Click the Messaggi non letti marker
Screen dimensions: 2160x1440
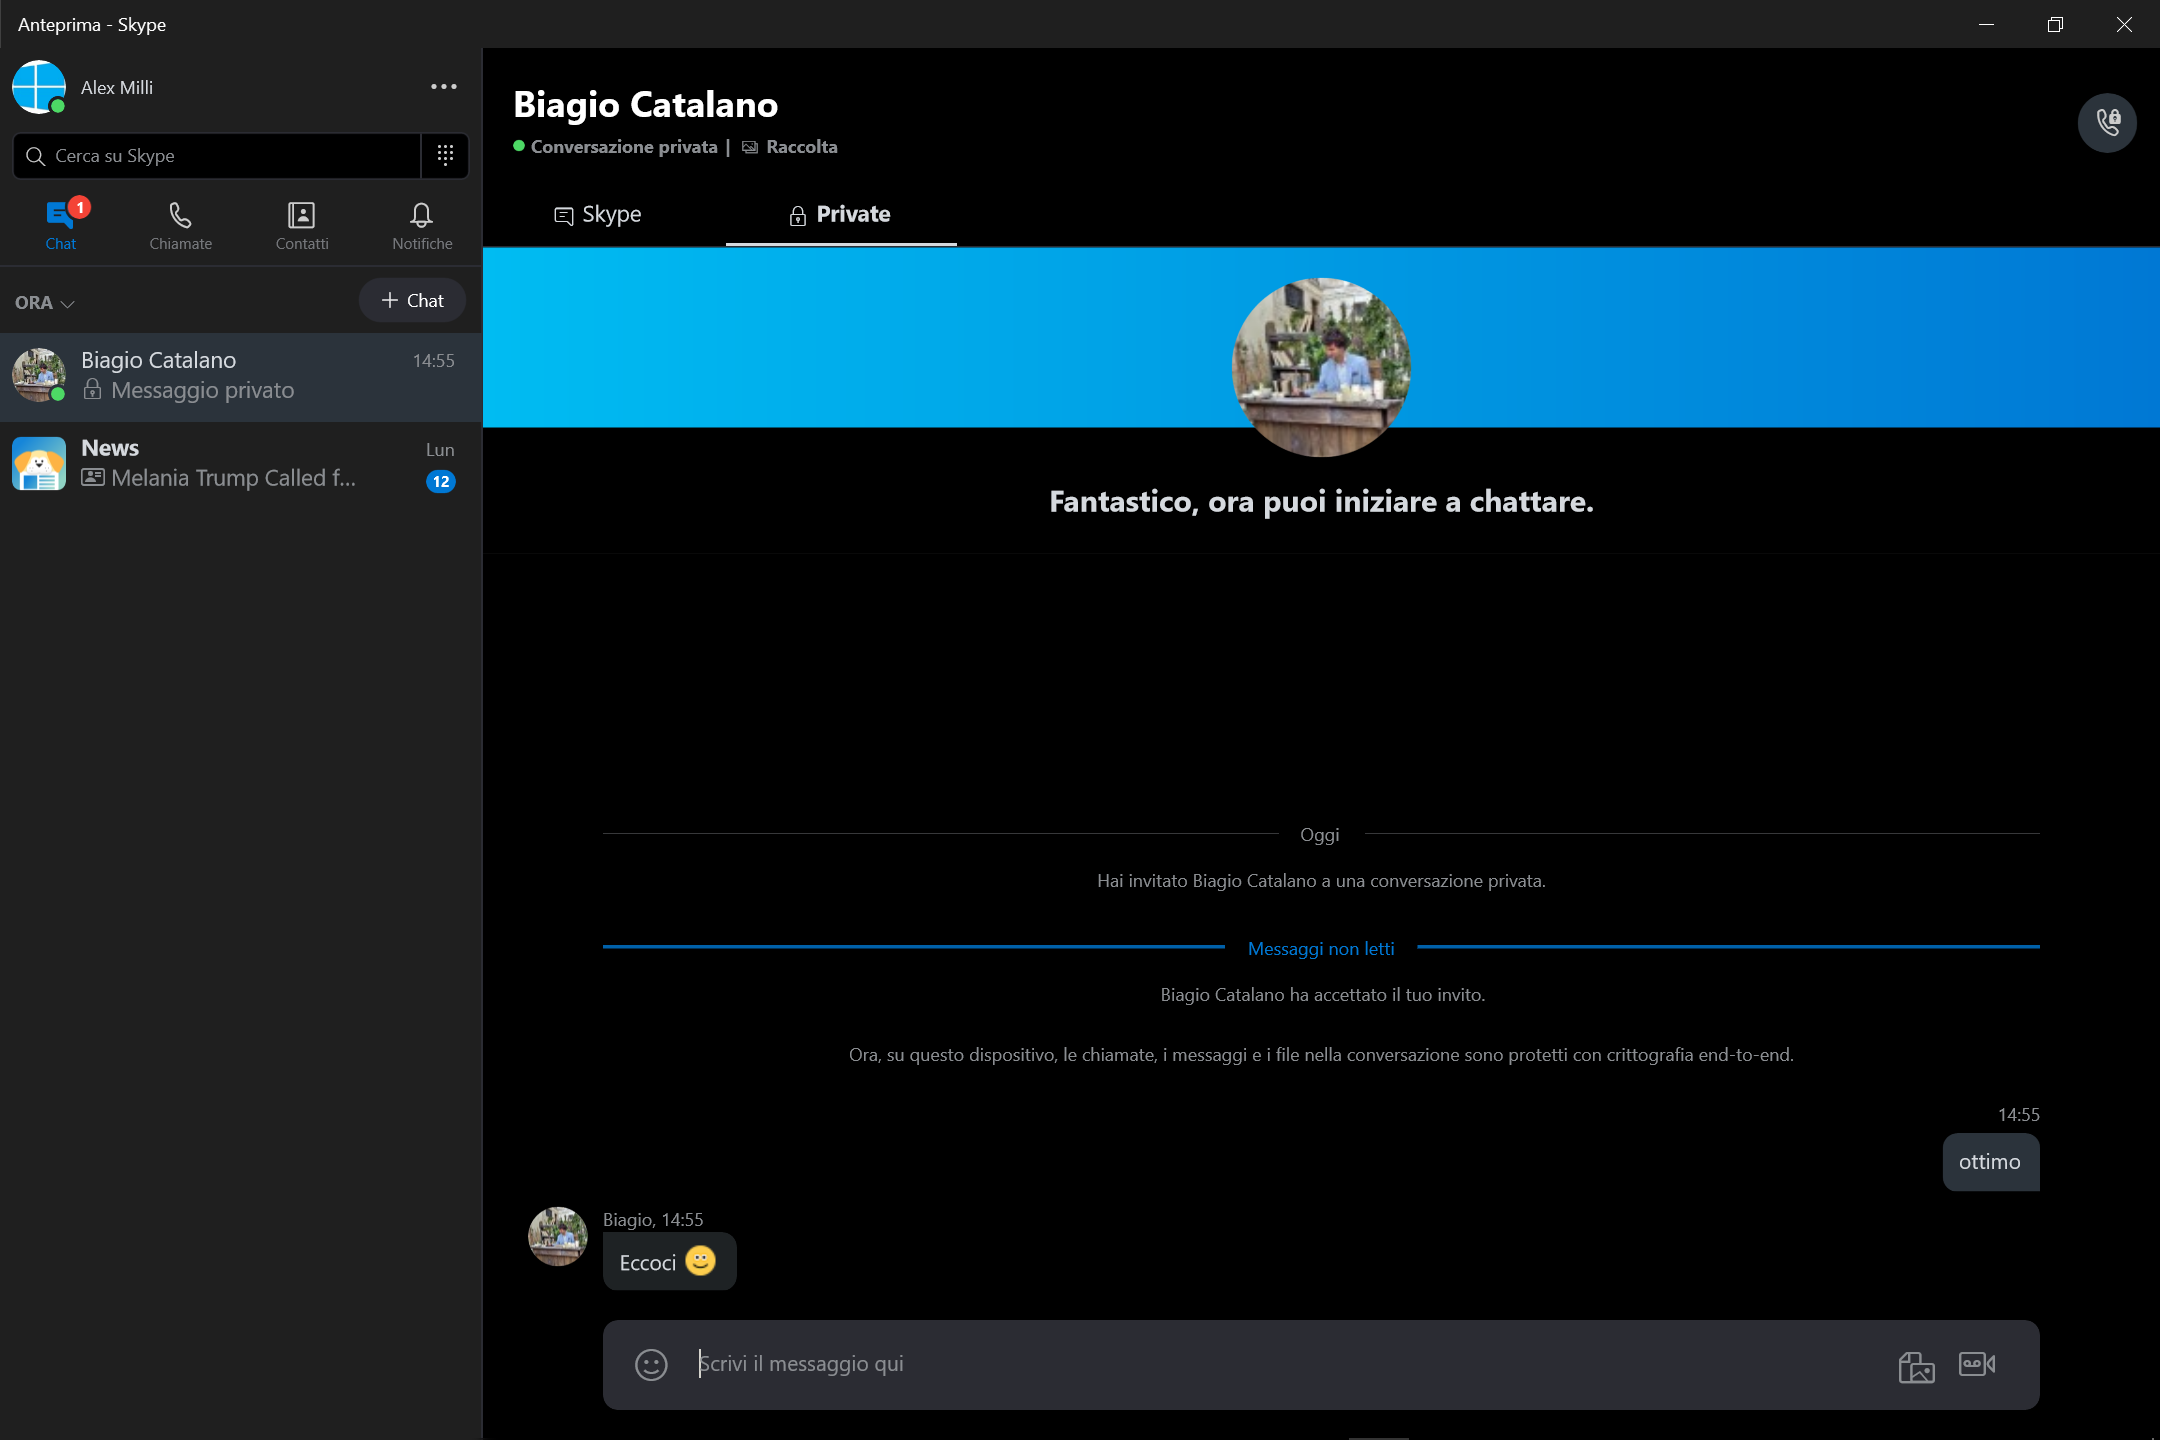(x=1321, y=949)
